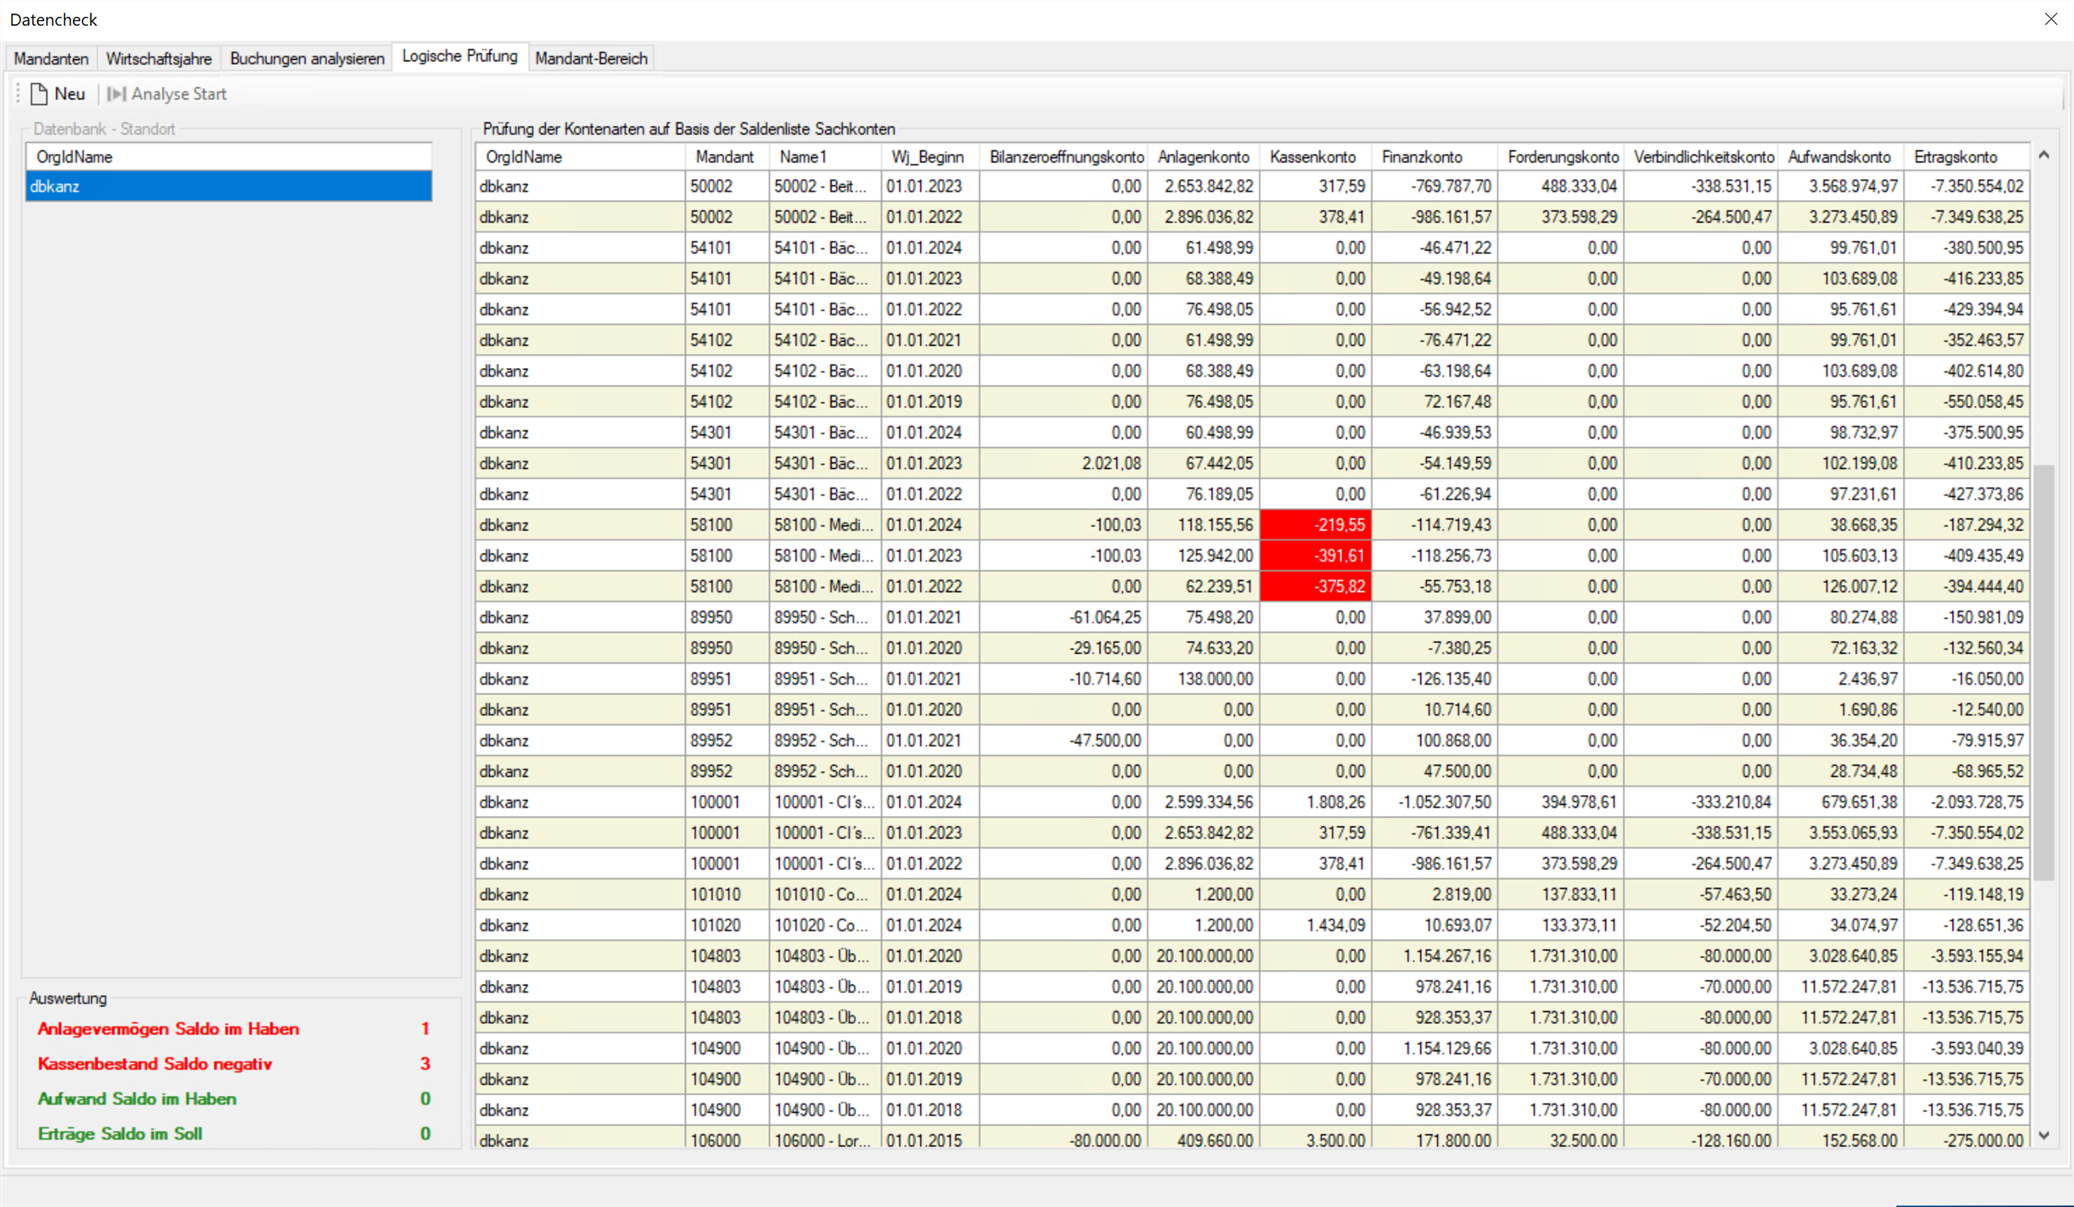Switch to the Wirtschaftsjahre tab

[159, 58]
